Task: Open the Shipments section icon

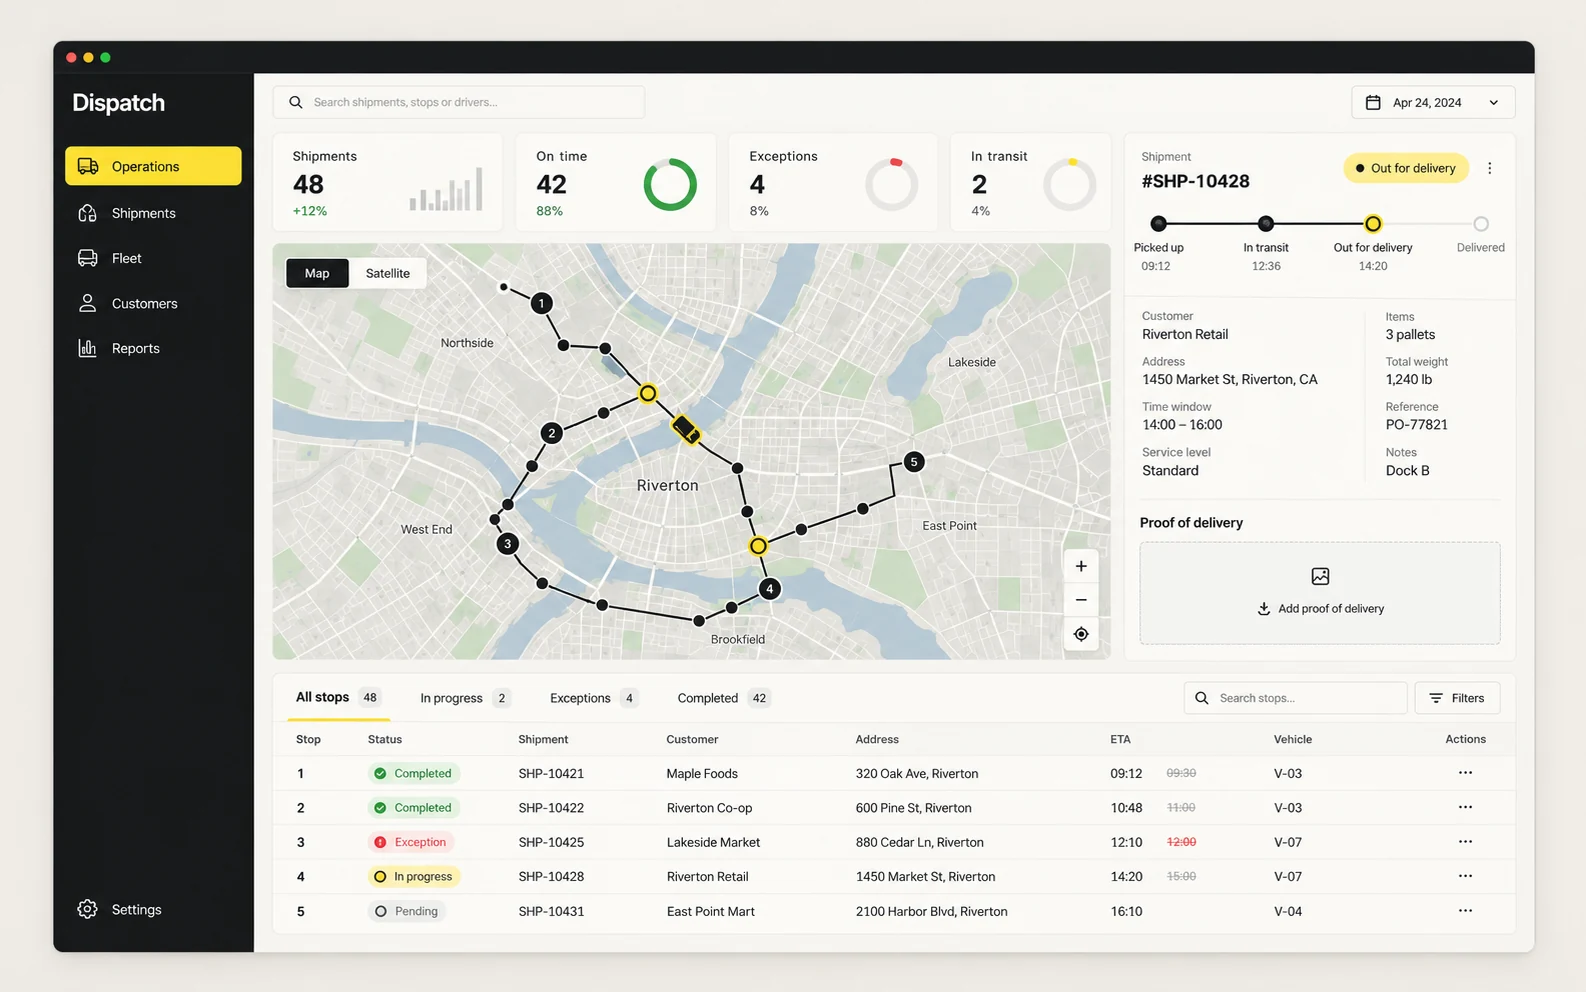Action: [88, 213]
